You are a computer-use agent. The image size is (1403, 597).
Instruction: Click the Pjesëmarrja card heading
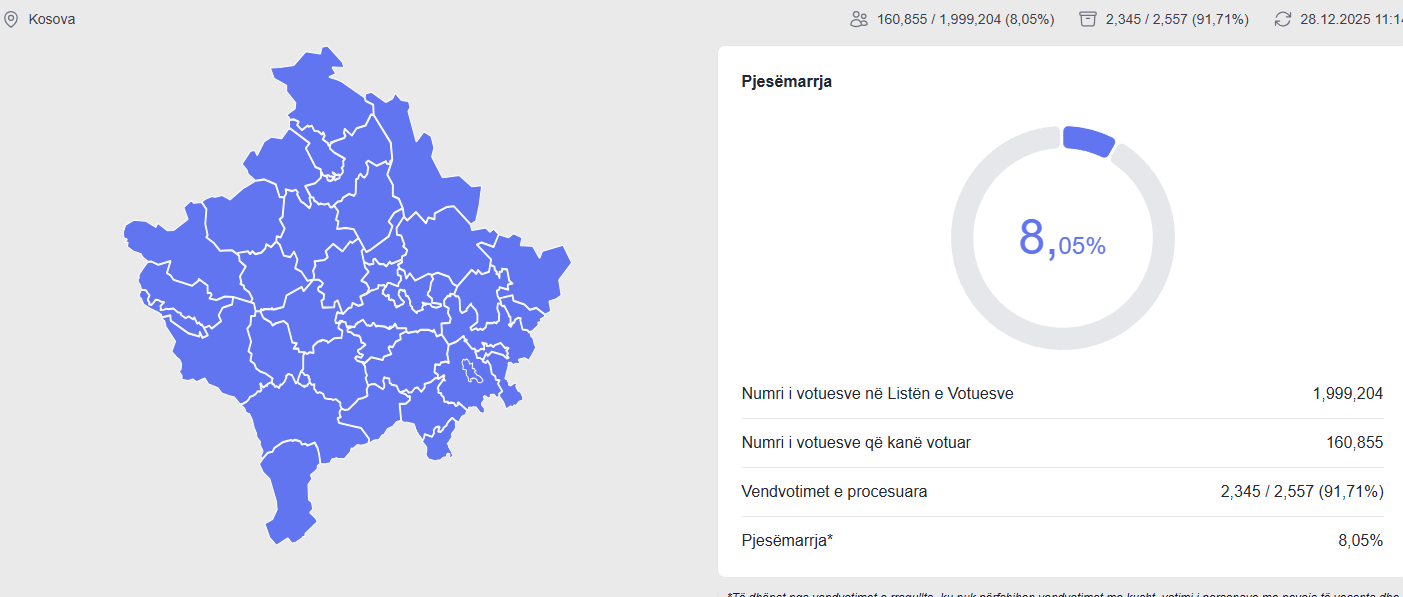click(x=786, y=82)
